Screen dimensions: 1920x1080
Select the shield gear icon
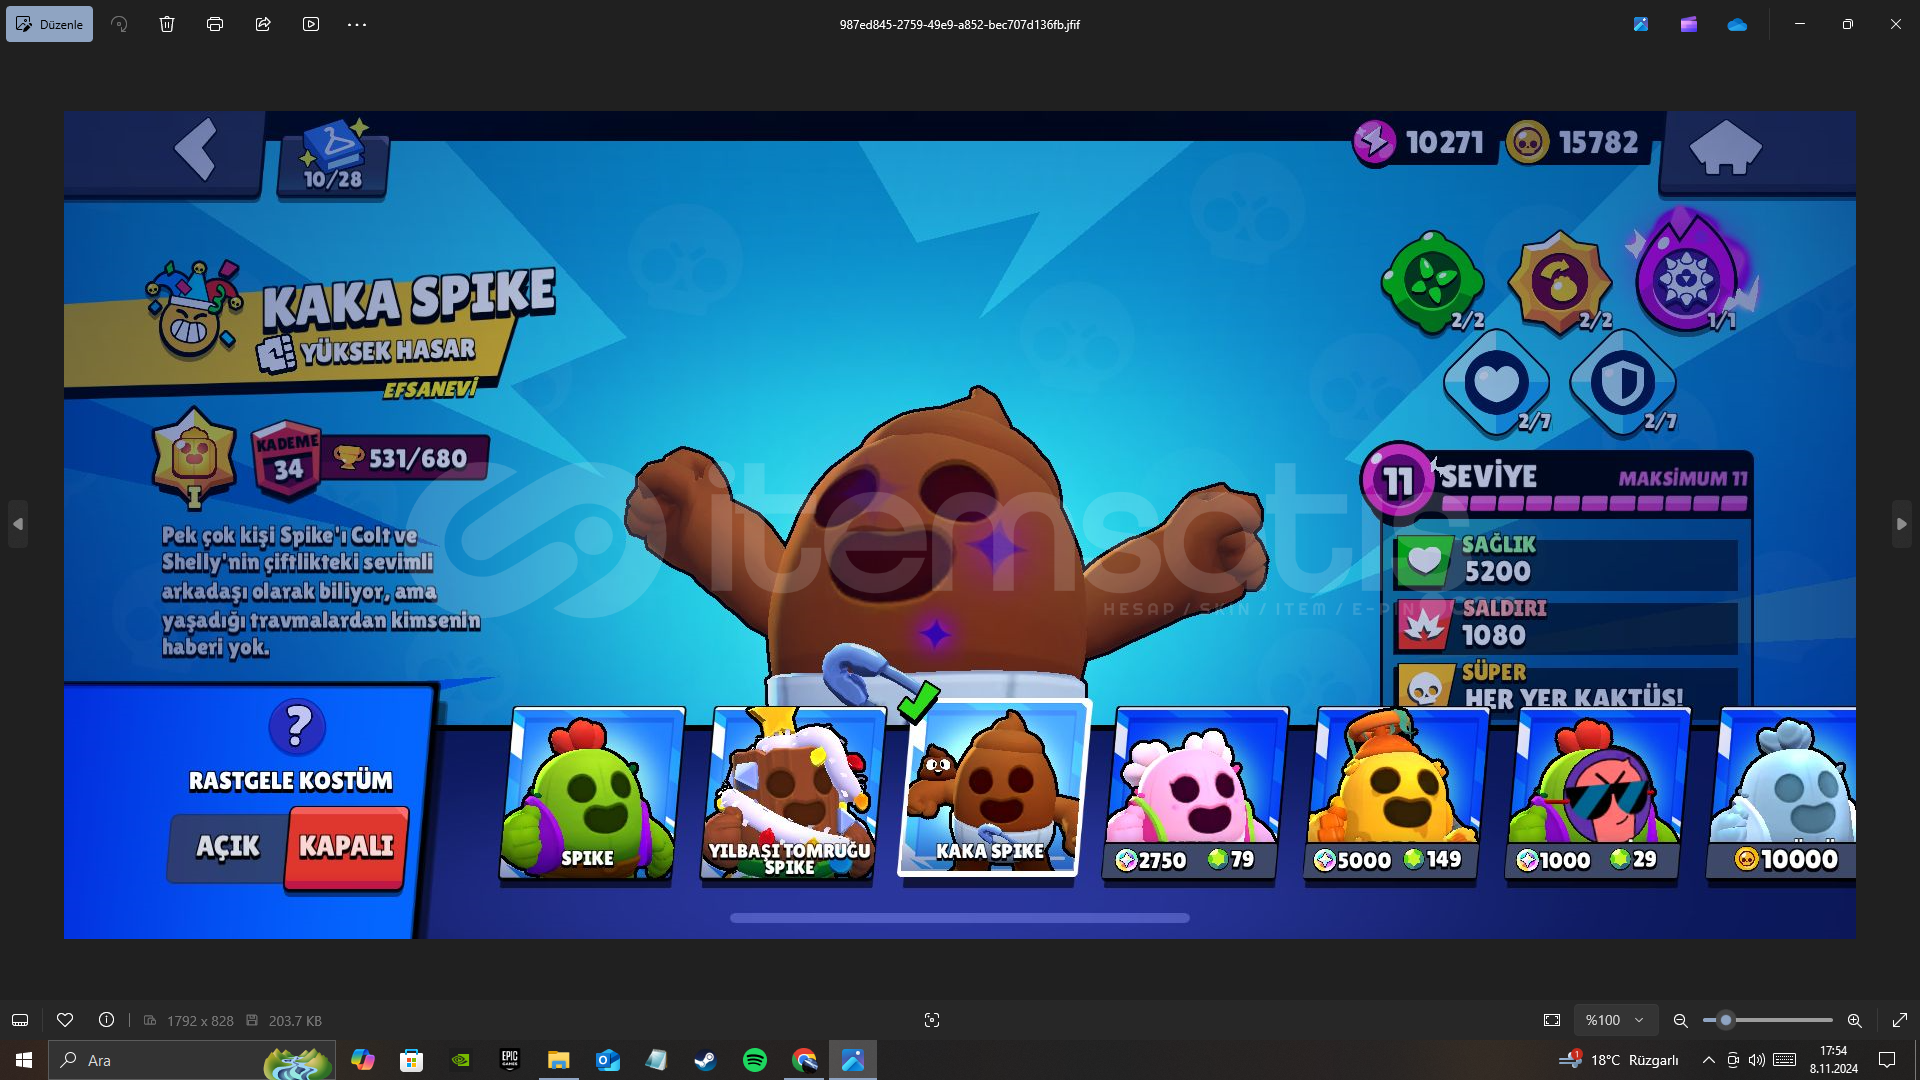[1623, 382]
